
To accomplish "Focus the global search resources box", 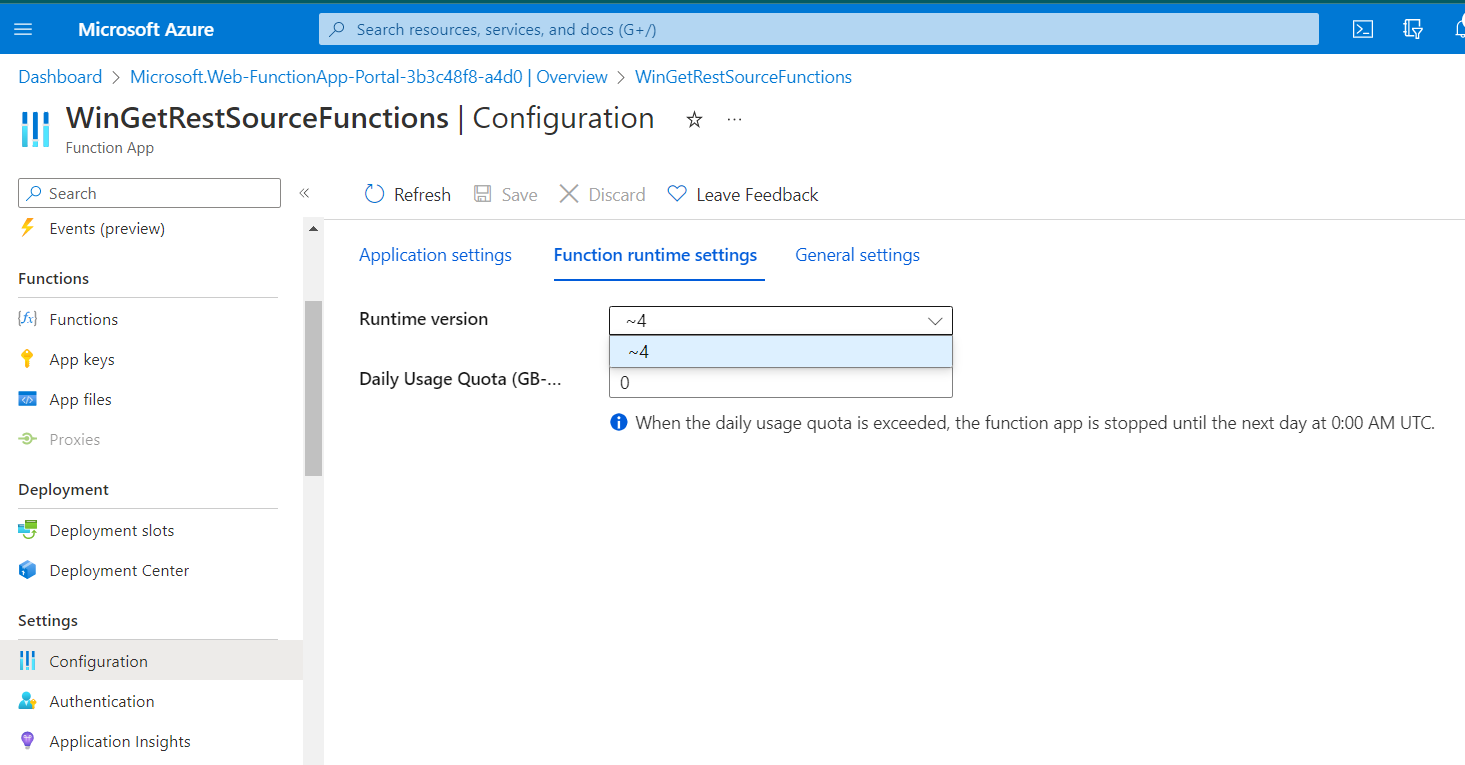I will pyautogui.click(x=819, y=29).
